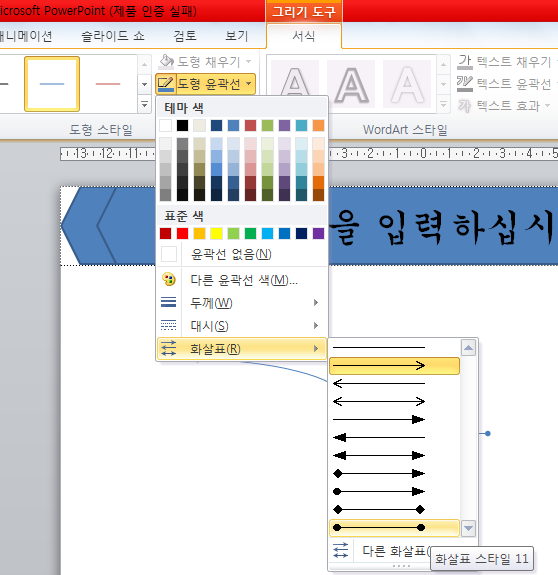The height and width of the screenshot is (575, 558).
Task: Open the 두께(W) menu item
Action: [x=242, y=303]
